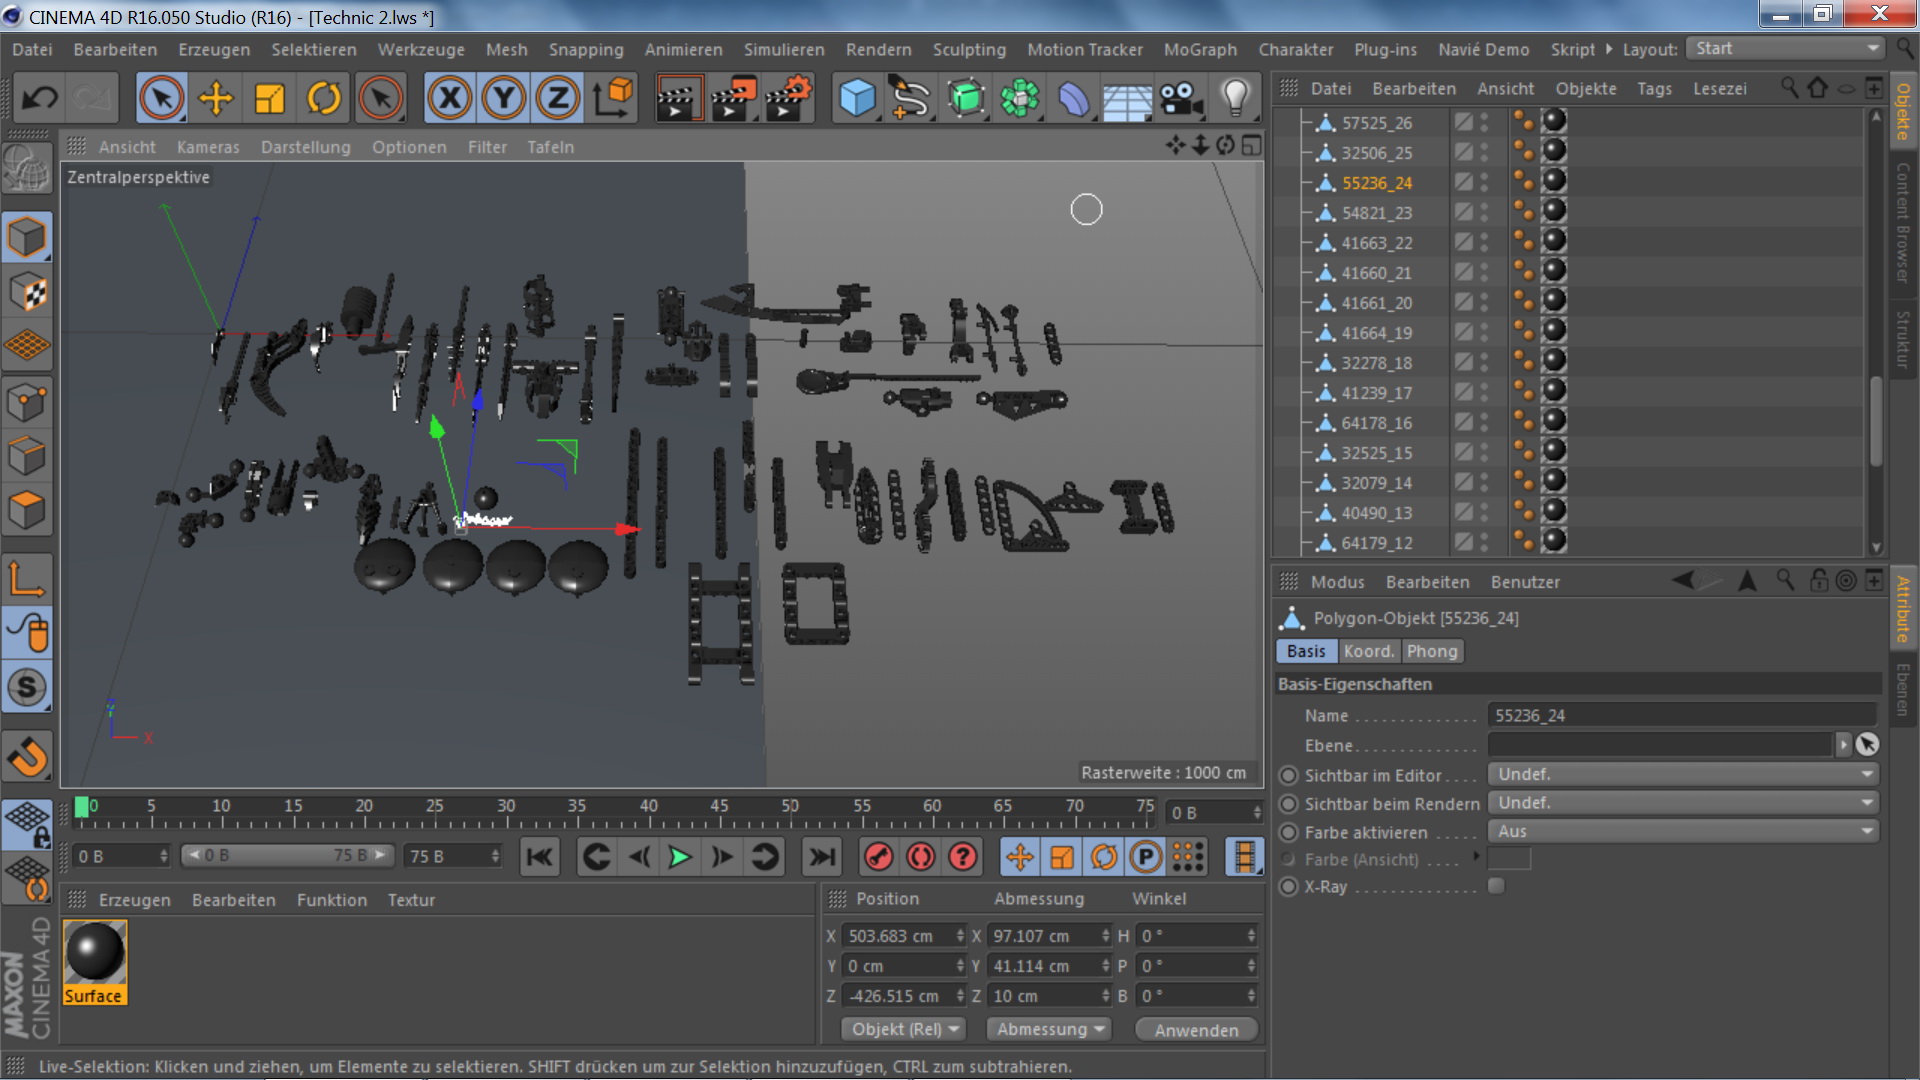This screenshot has height=1080, width=1920.
Task: Toggle snapping S icon
Action: [27, 687]
